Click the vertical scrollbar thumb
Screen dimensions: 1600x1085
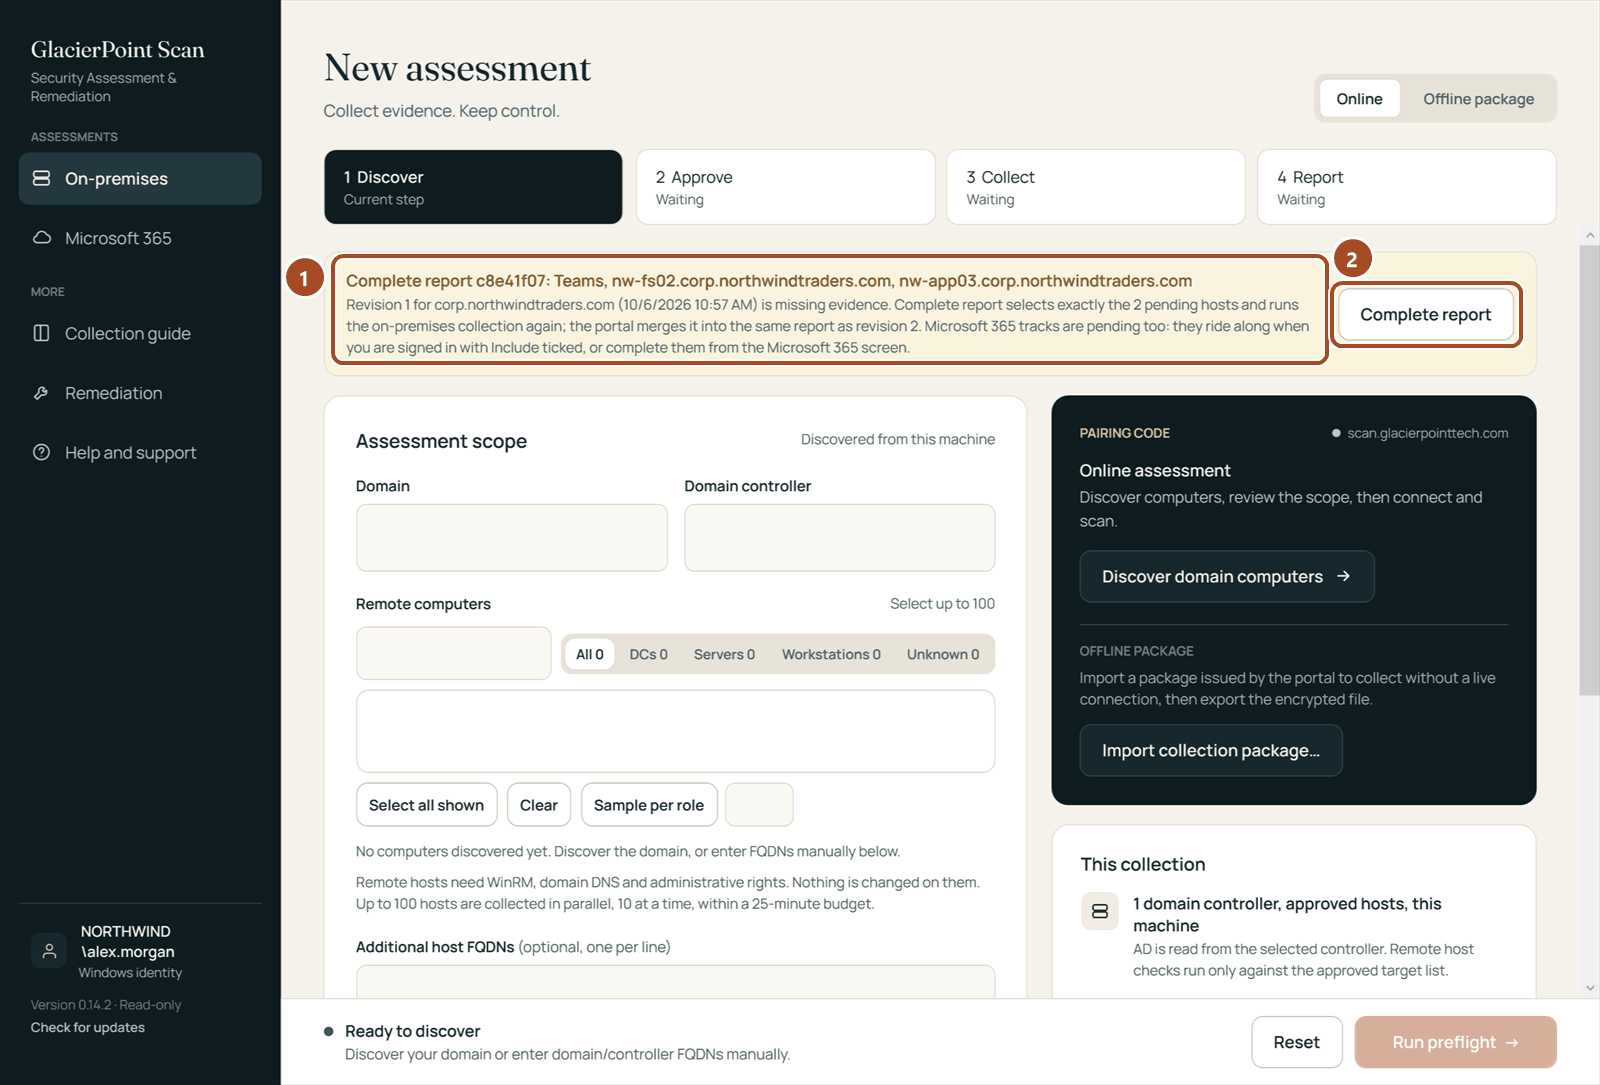[x=1590, y=470]
